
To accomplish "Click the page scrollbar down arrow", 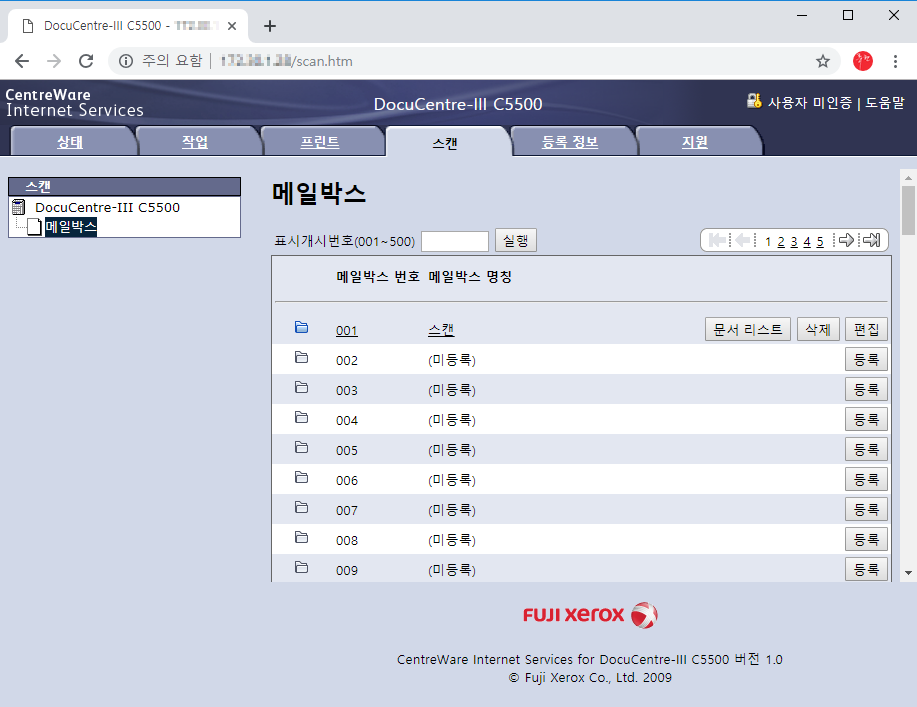I will click(908, 573).
